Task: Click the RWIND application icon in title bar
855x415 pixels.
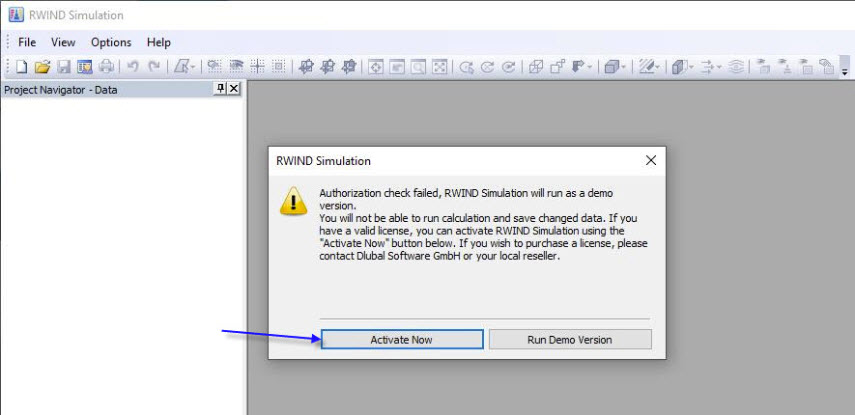Action: coord(16,15)
